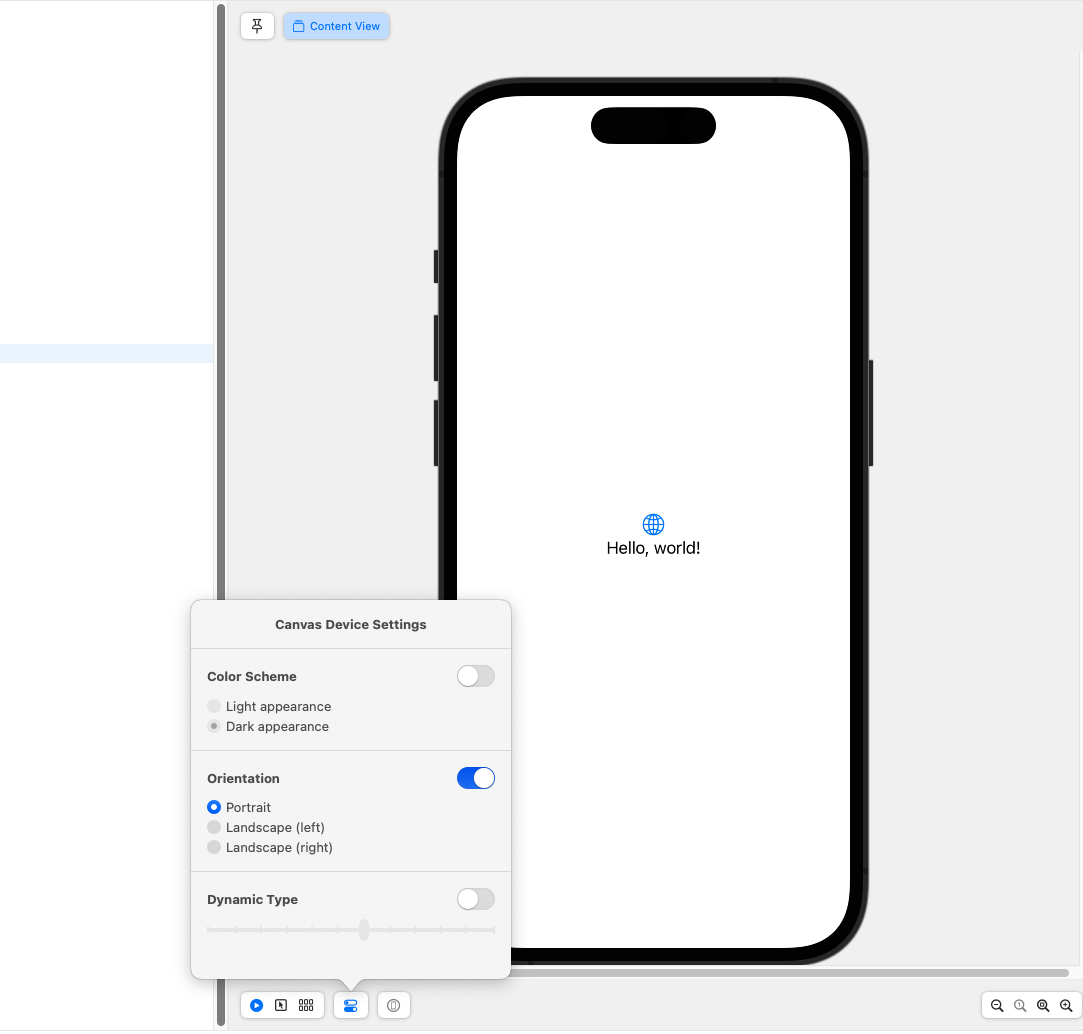
Task: Select the Content View preview tab
Action: click(336, 26)
